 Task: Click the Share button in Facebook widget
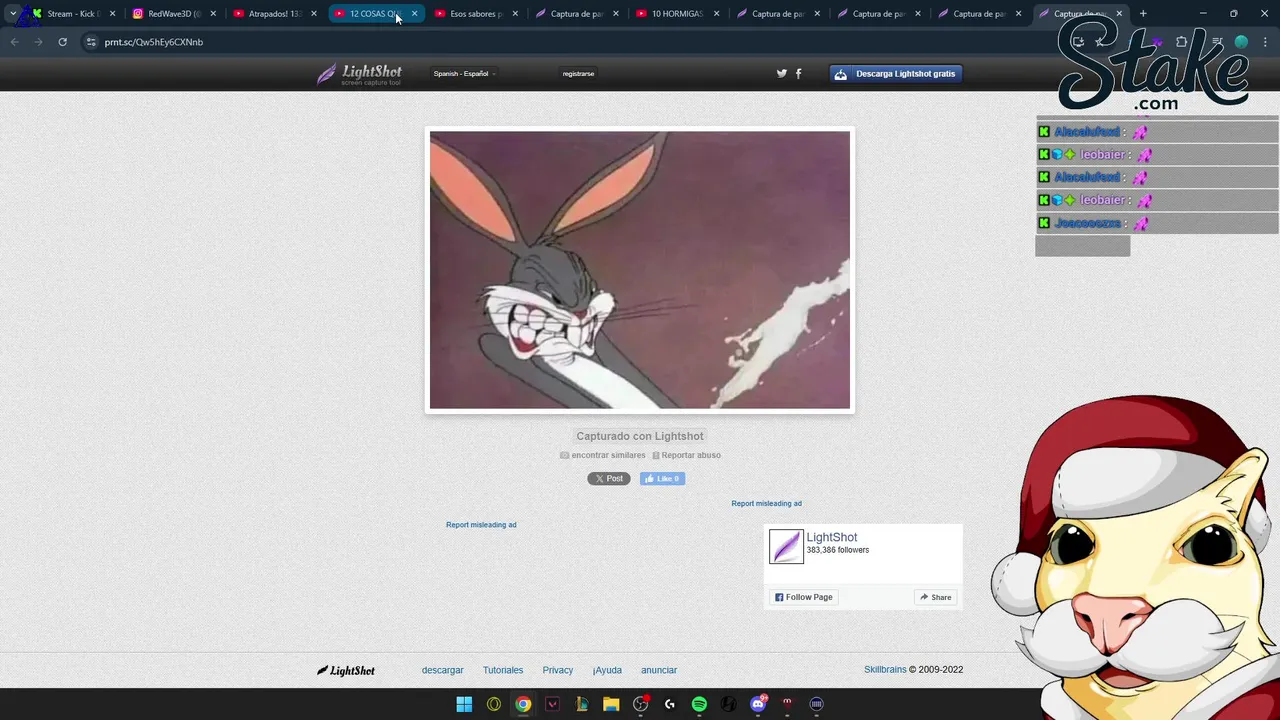click(x=936, y=597)
